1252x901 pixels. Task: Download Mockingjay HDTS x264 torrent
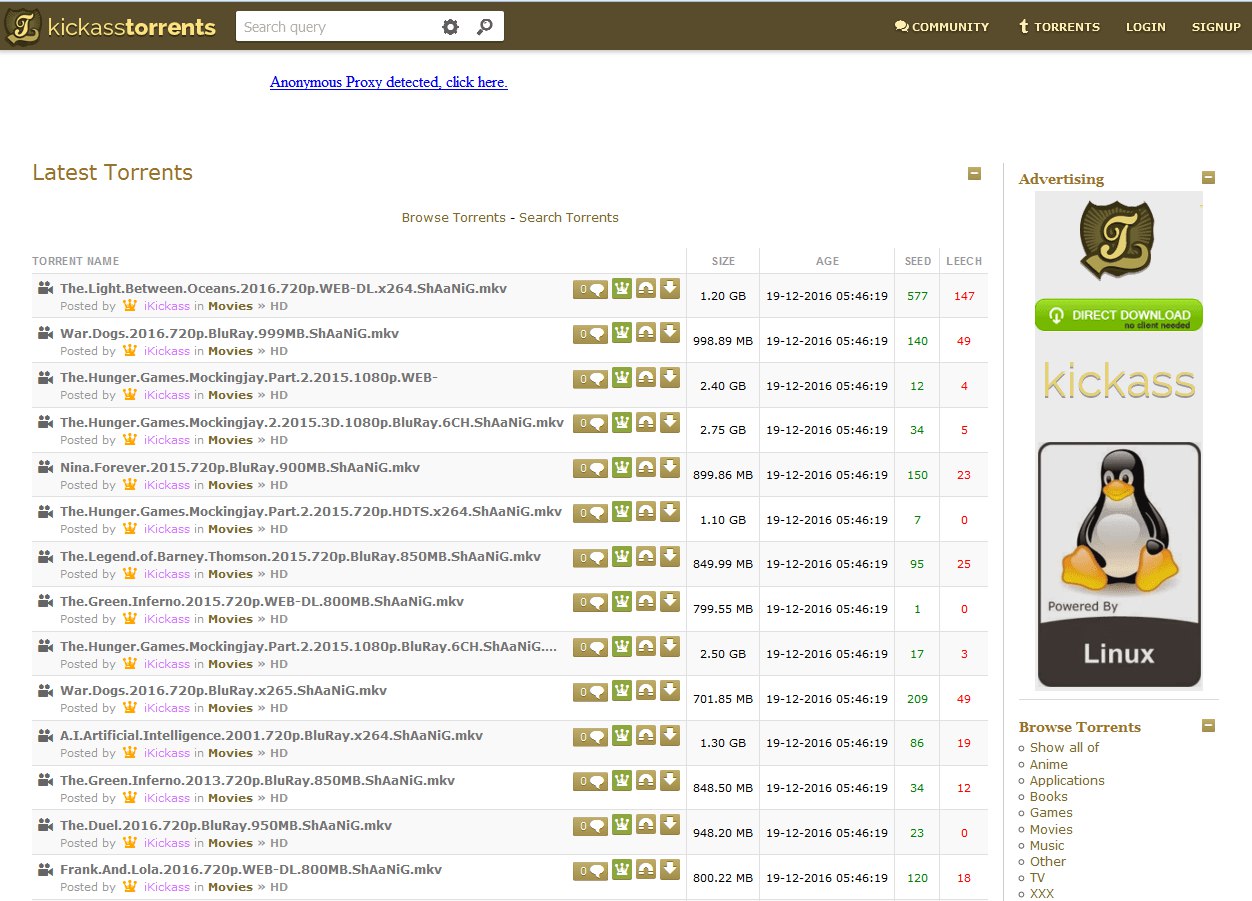coord(670,512)
